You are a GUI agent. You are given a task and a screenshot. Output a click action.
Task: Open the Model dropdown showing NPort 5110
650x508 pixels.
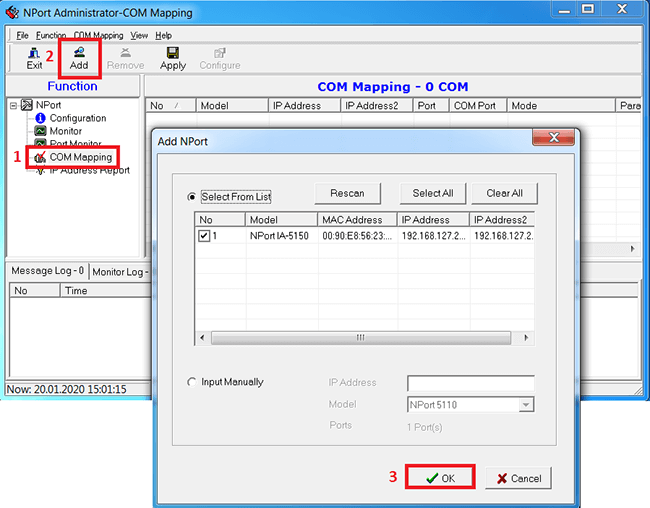[x=526, y=405]
